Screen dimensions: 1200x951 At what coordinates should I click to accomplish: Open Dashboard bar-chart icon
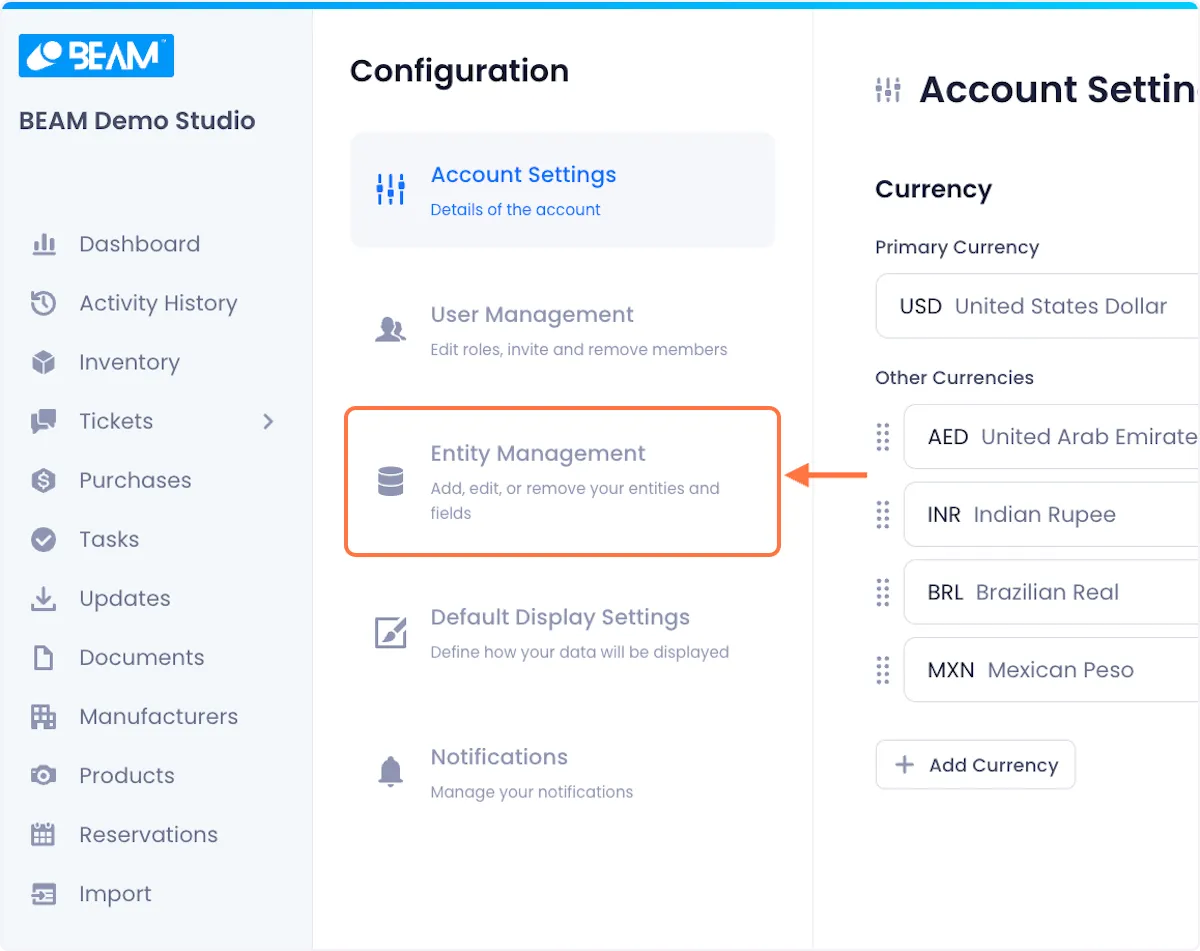click(43, 244)
